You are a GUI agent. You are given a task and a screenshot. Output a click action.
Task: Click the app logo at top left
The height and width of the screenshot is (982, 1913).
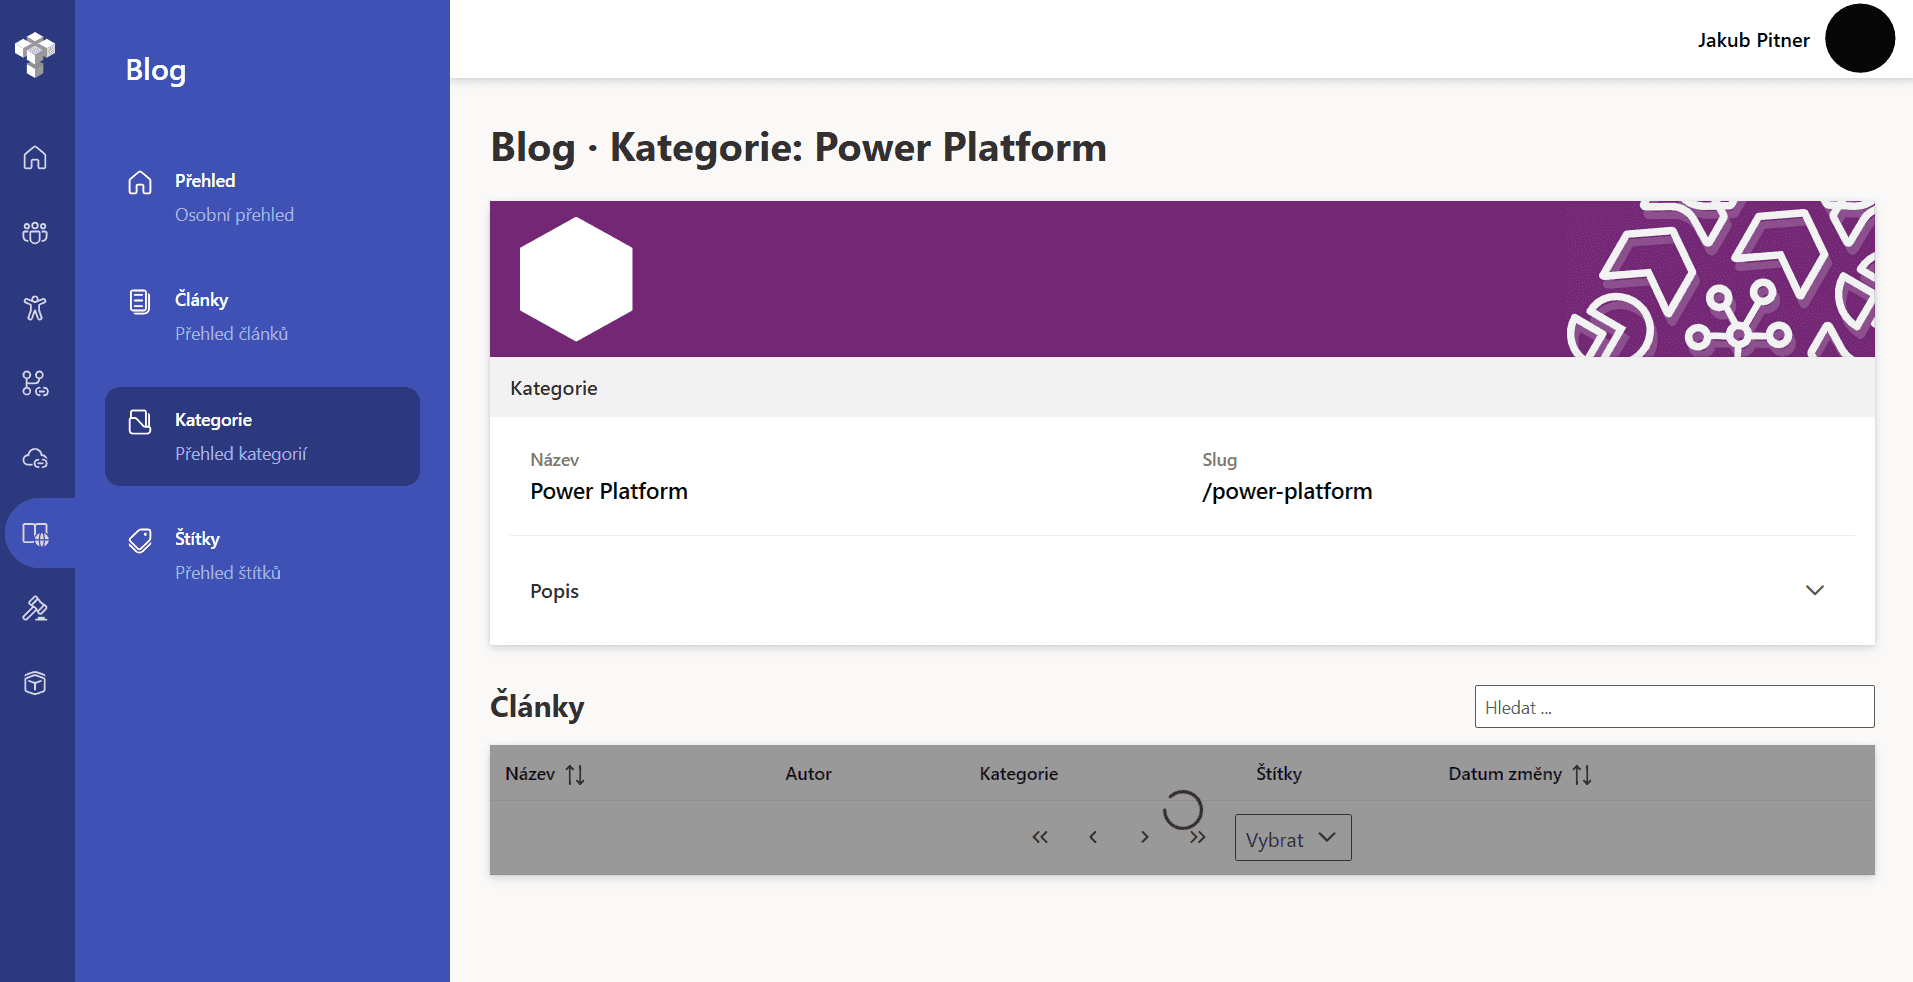pyautogui.click(x=35, y=54)
